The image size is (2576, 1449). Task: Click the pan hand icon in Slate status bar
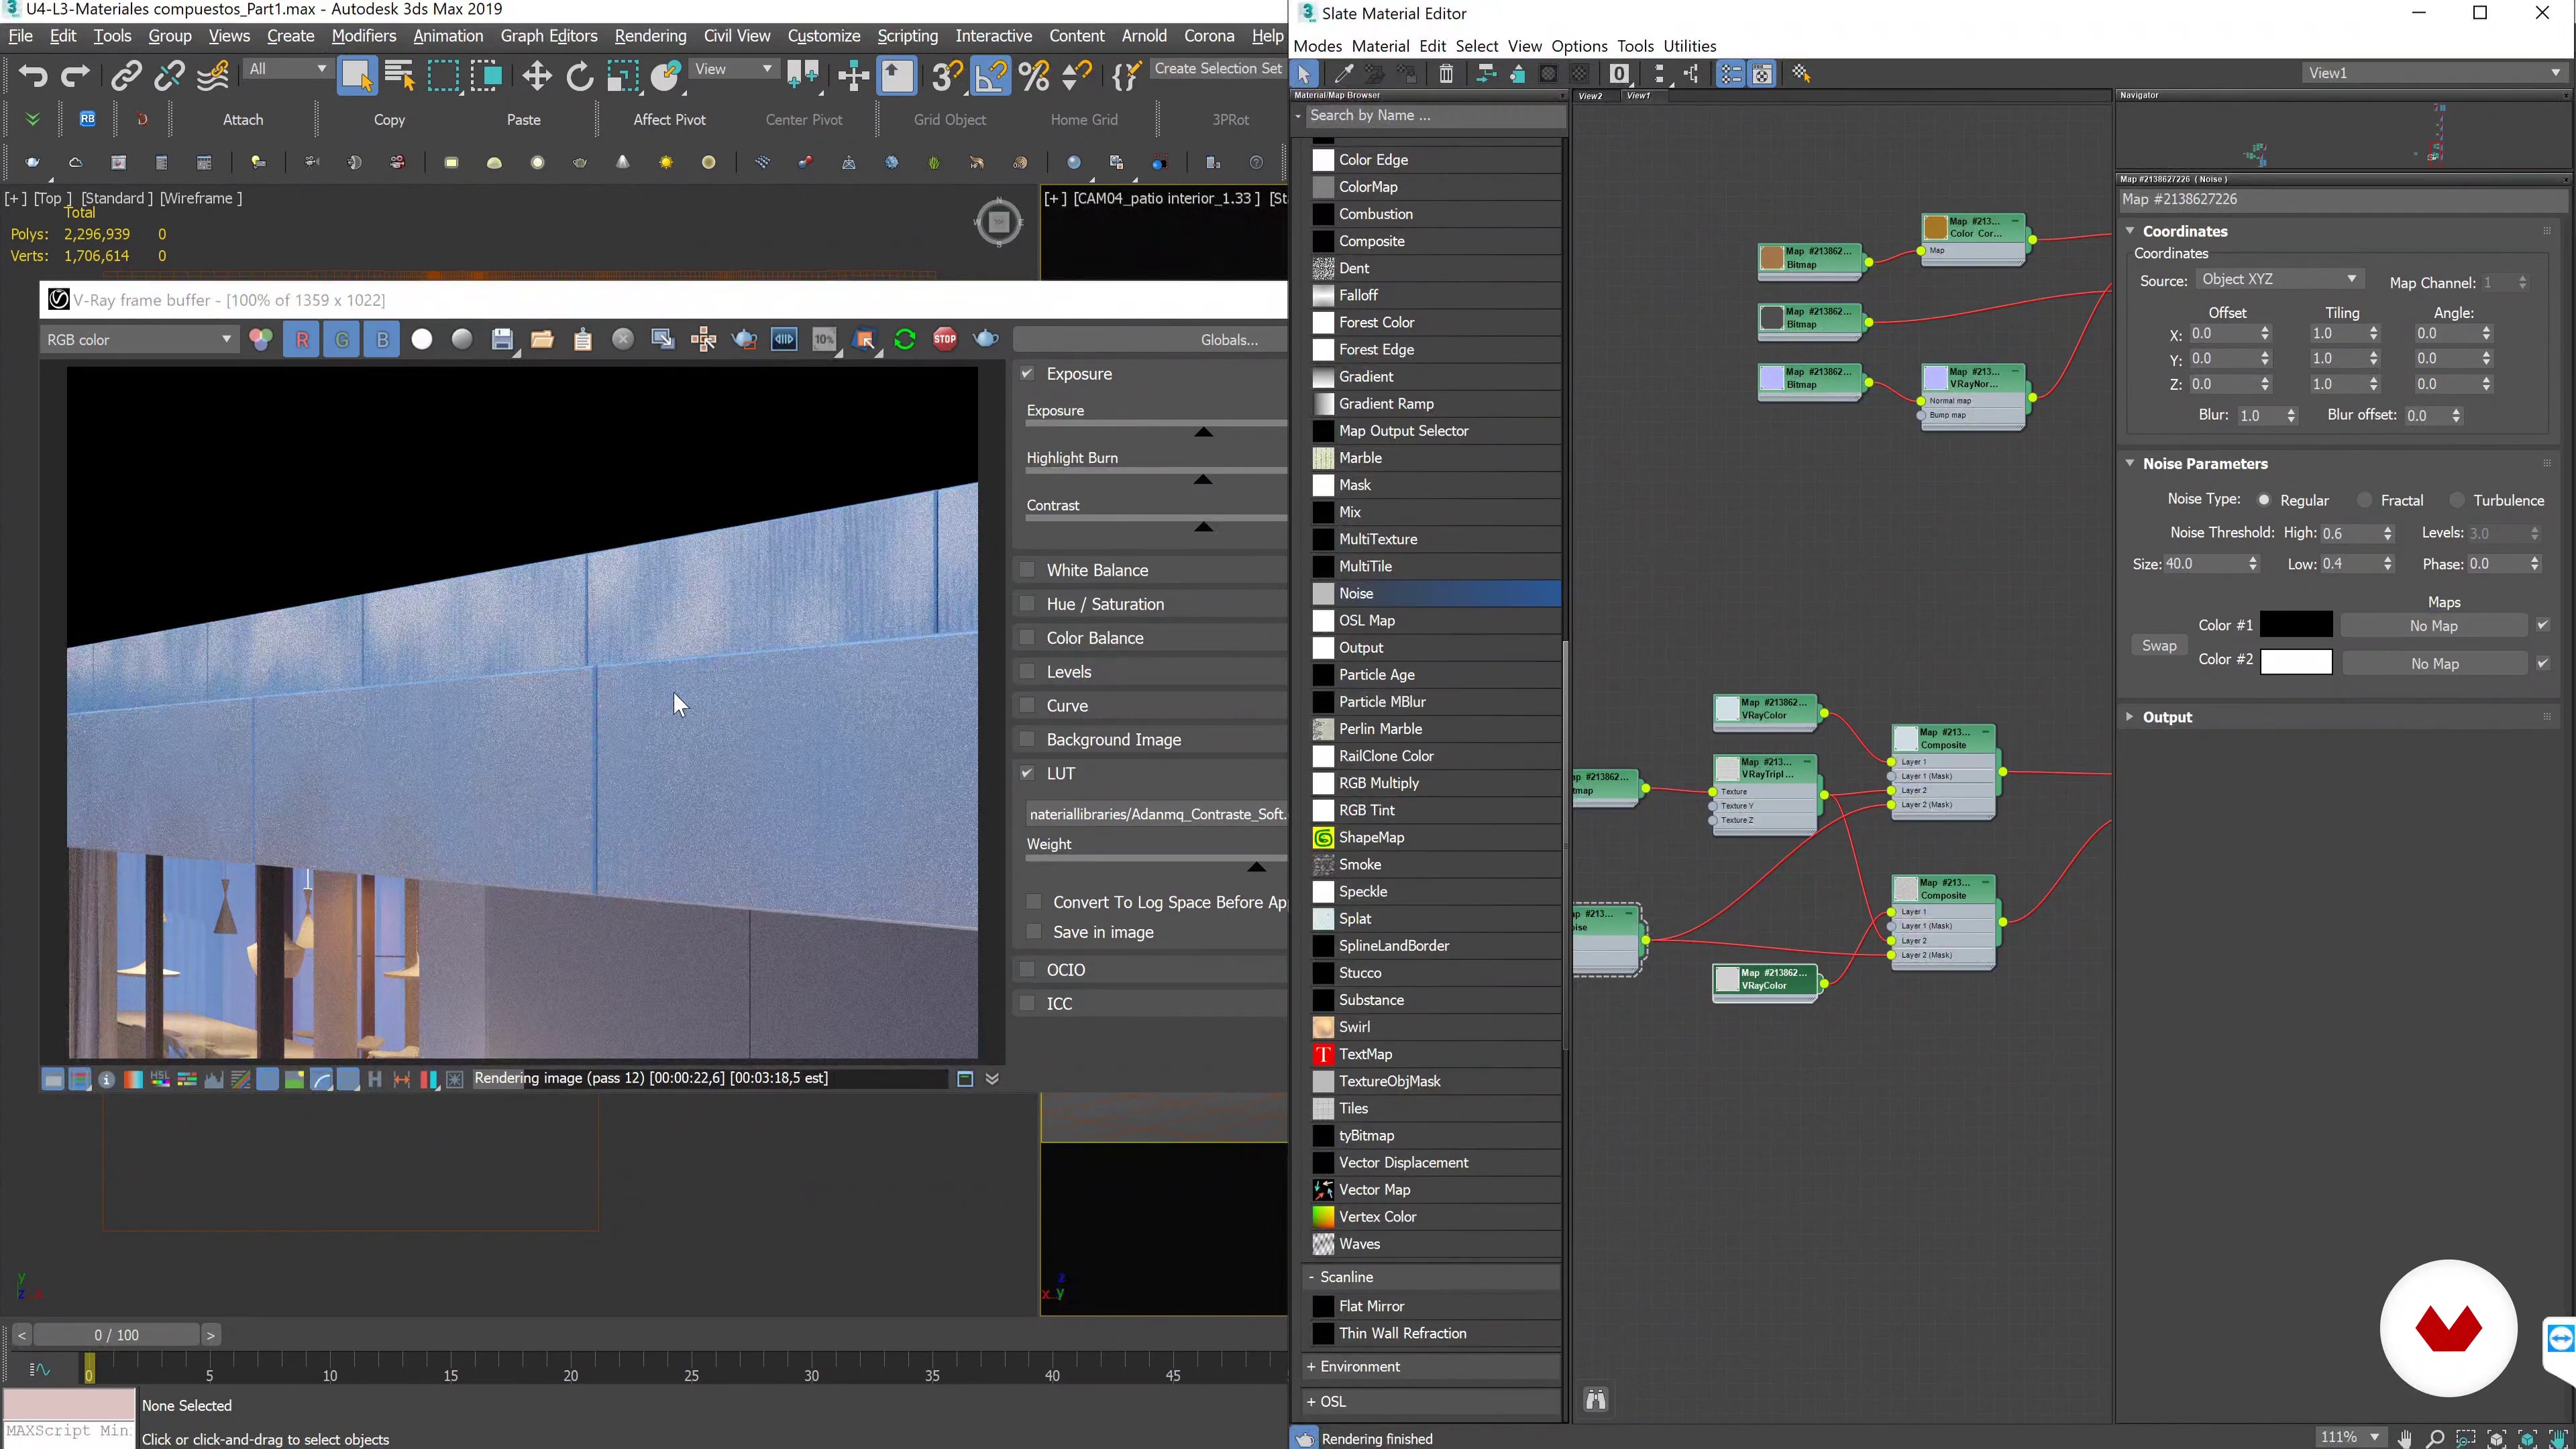click(x=2405, y=1438)
